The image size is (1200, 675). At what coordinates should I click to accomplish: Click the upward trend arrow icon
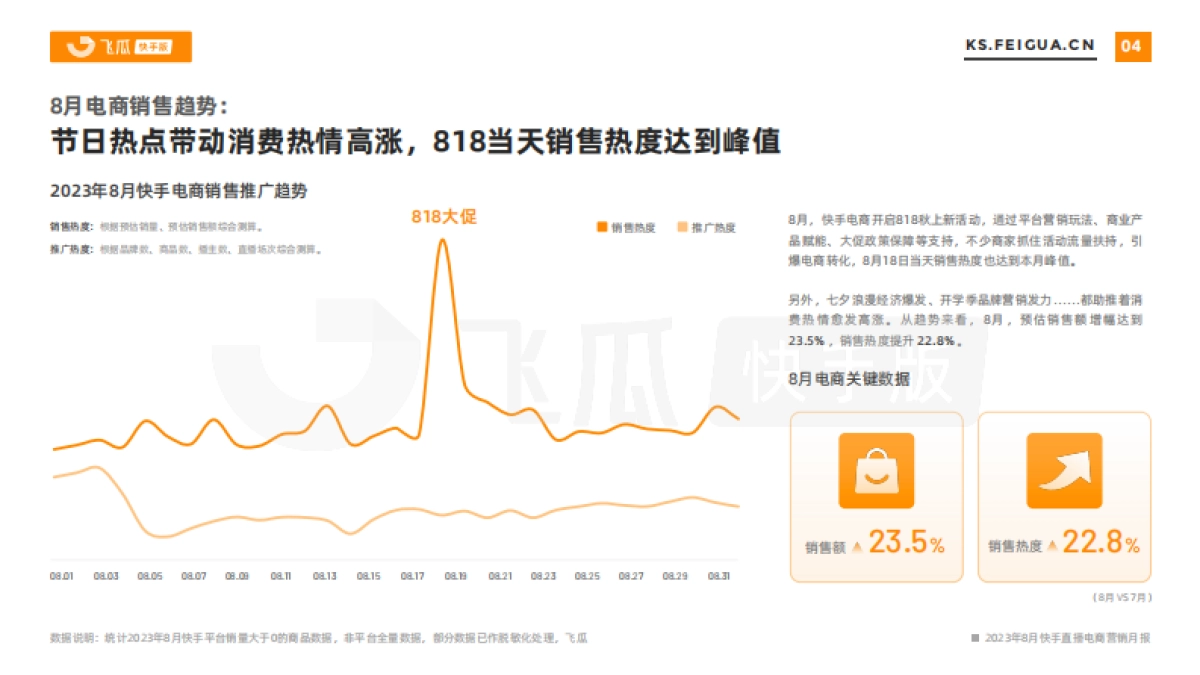click(1064, 470)
